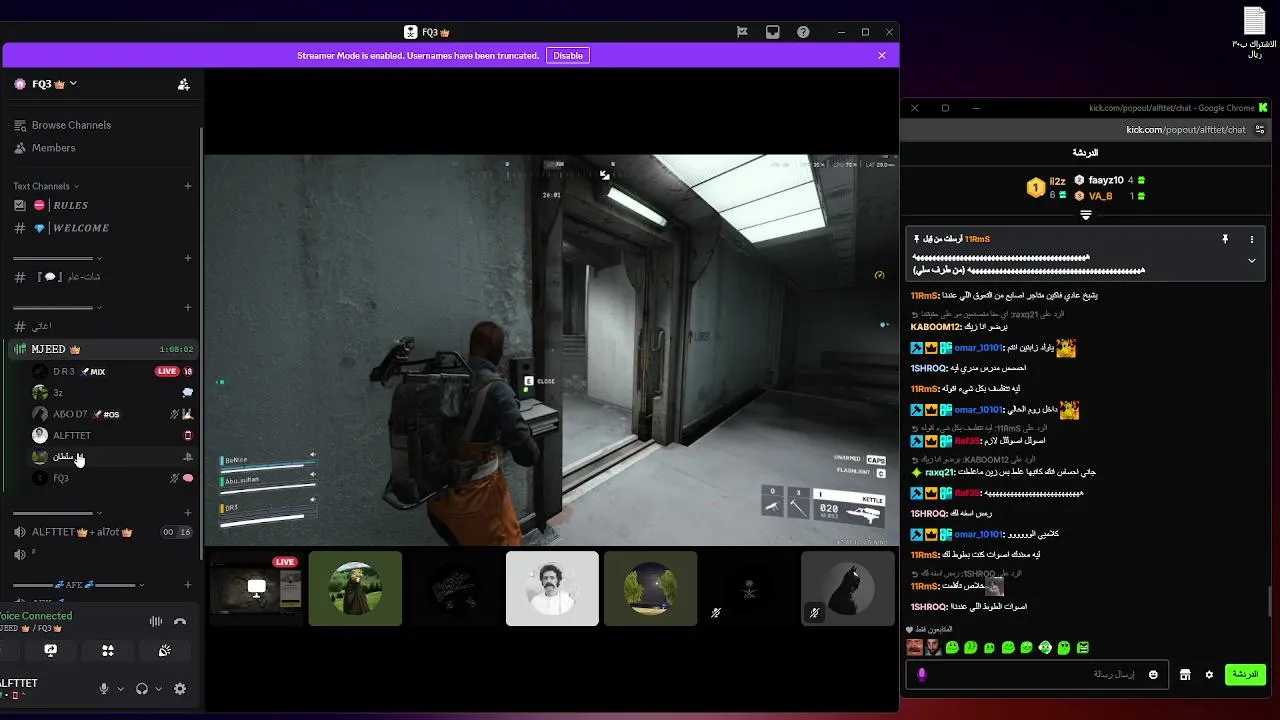
Task: Click leaderboard user VA_B
Action: [x=1100, y=196]
